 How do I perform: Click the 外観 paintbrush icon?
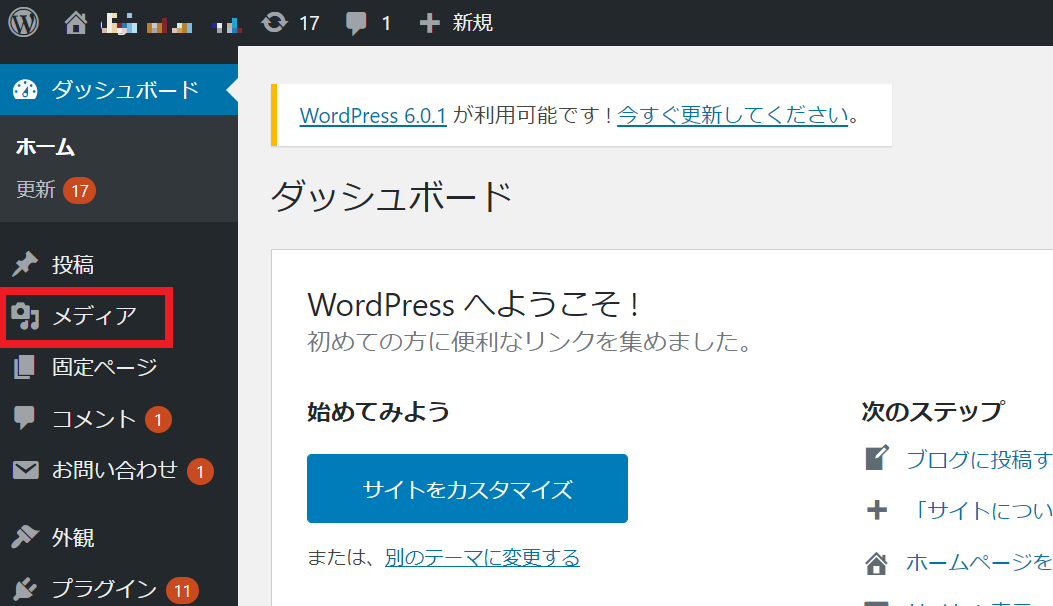pyautogui.click(x=25, y=537)
